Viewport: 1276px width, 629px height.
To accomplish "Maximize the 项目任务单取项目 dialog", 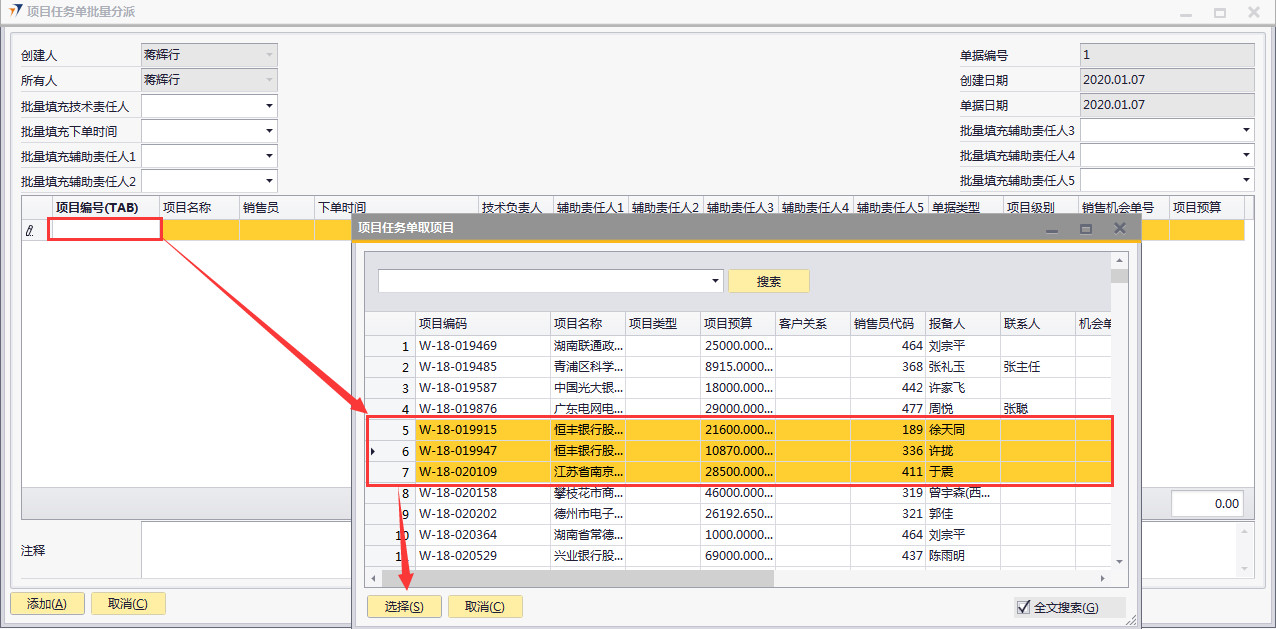I will (1085, 229).
